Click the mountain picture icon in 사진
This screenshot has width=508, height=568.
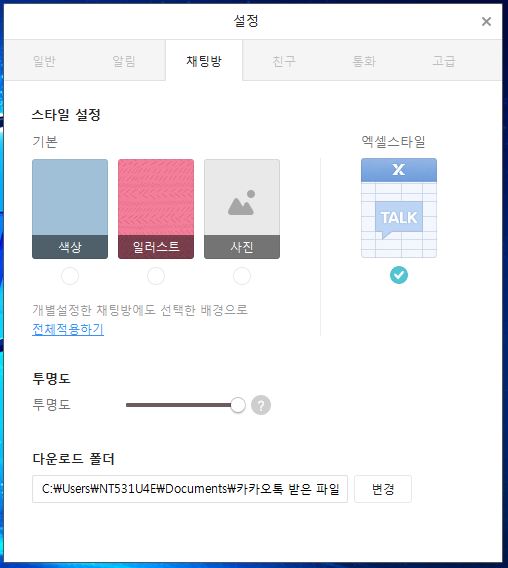tap(241, 202)
